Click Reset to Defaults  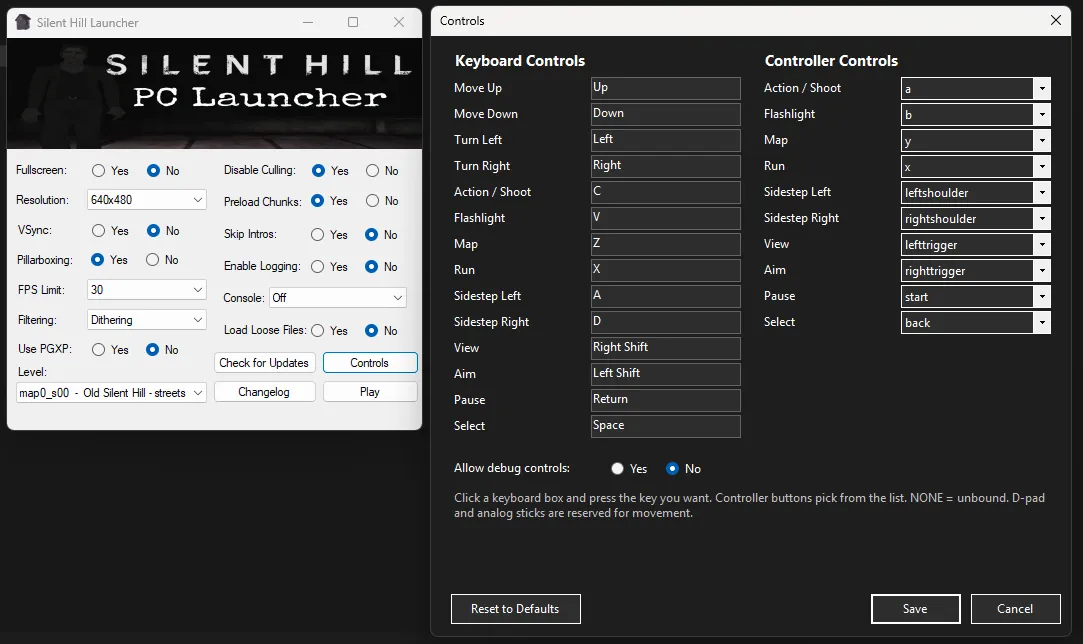[515, 609]
